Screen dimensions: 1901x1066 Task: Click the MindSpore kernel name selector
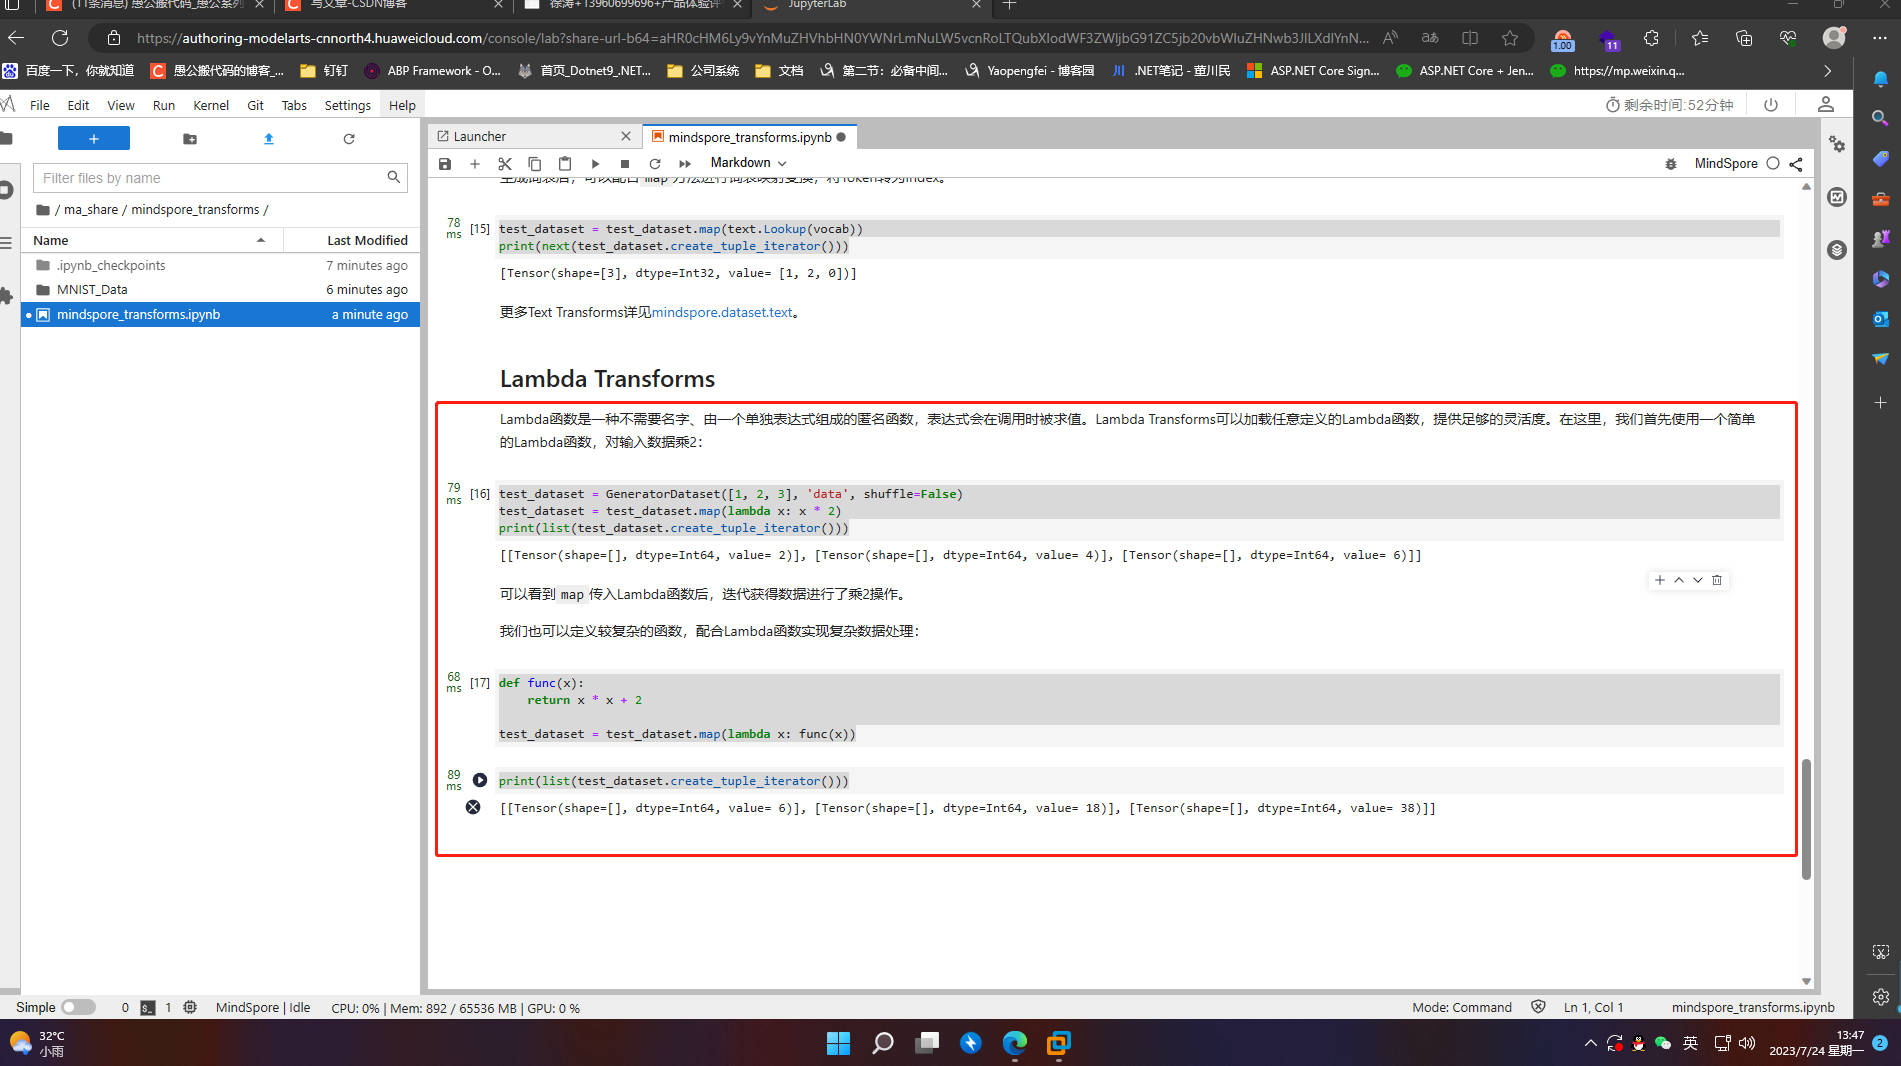coord(1726,163)
